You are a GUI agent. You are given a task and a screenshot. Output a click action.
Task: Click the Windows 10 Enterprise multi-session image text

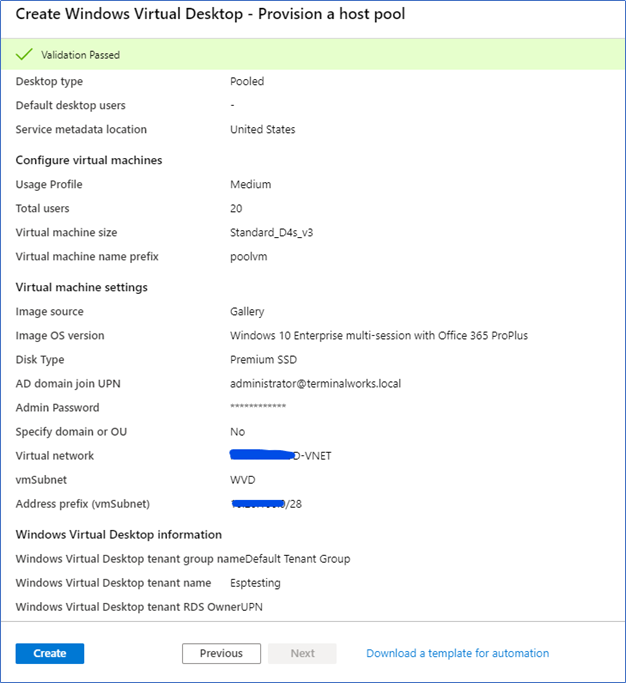(x=379, y=335)
